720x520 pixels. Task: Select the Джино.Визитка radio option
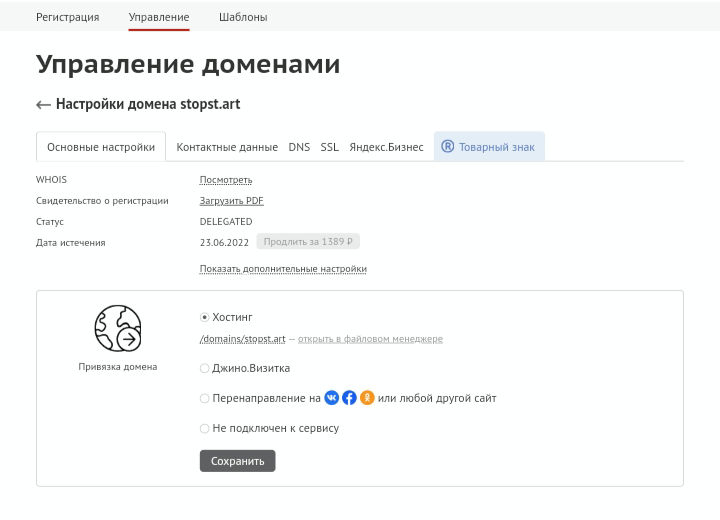click(x=205, y=368)
